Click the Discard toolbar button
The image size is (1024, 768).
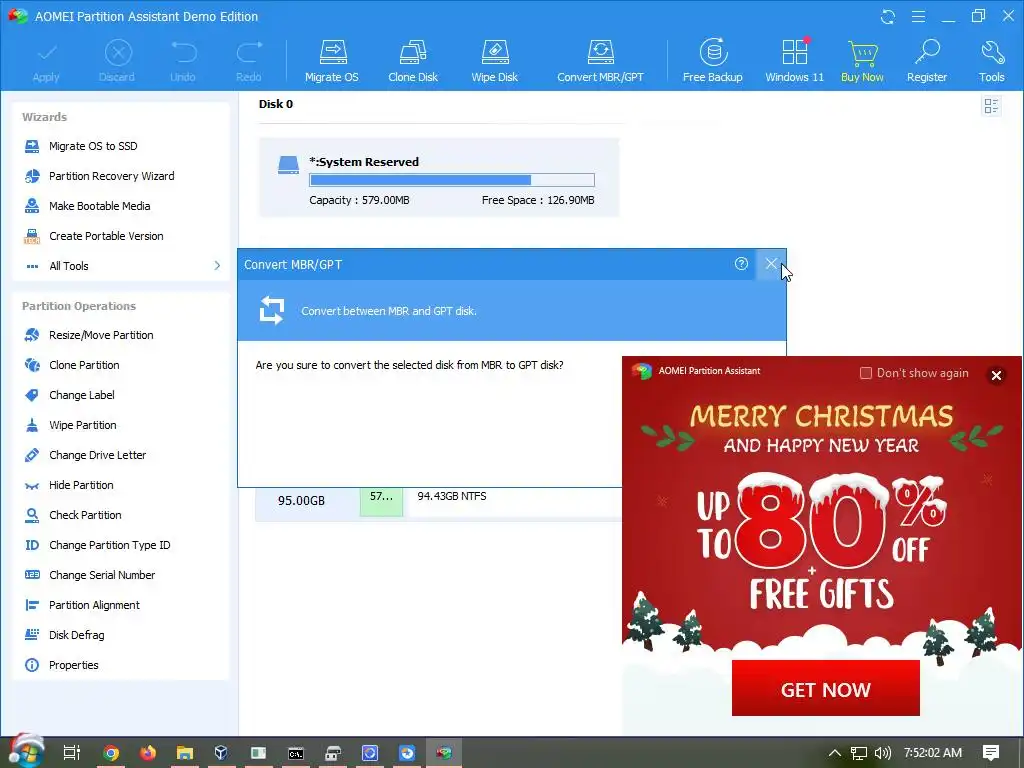[x=117, y=61]
